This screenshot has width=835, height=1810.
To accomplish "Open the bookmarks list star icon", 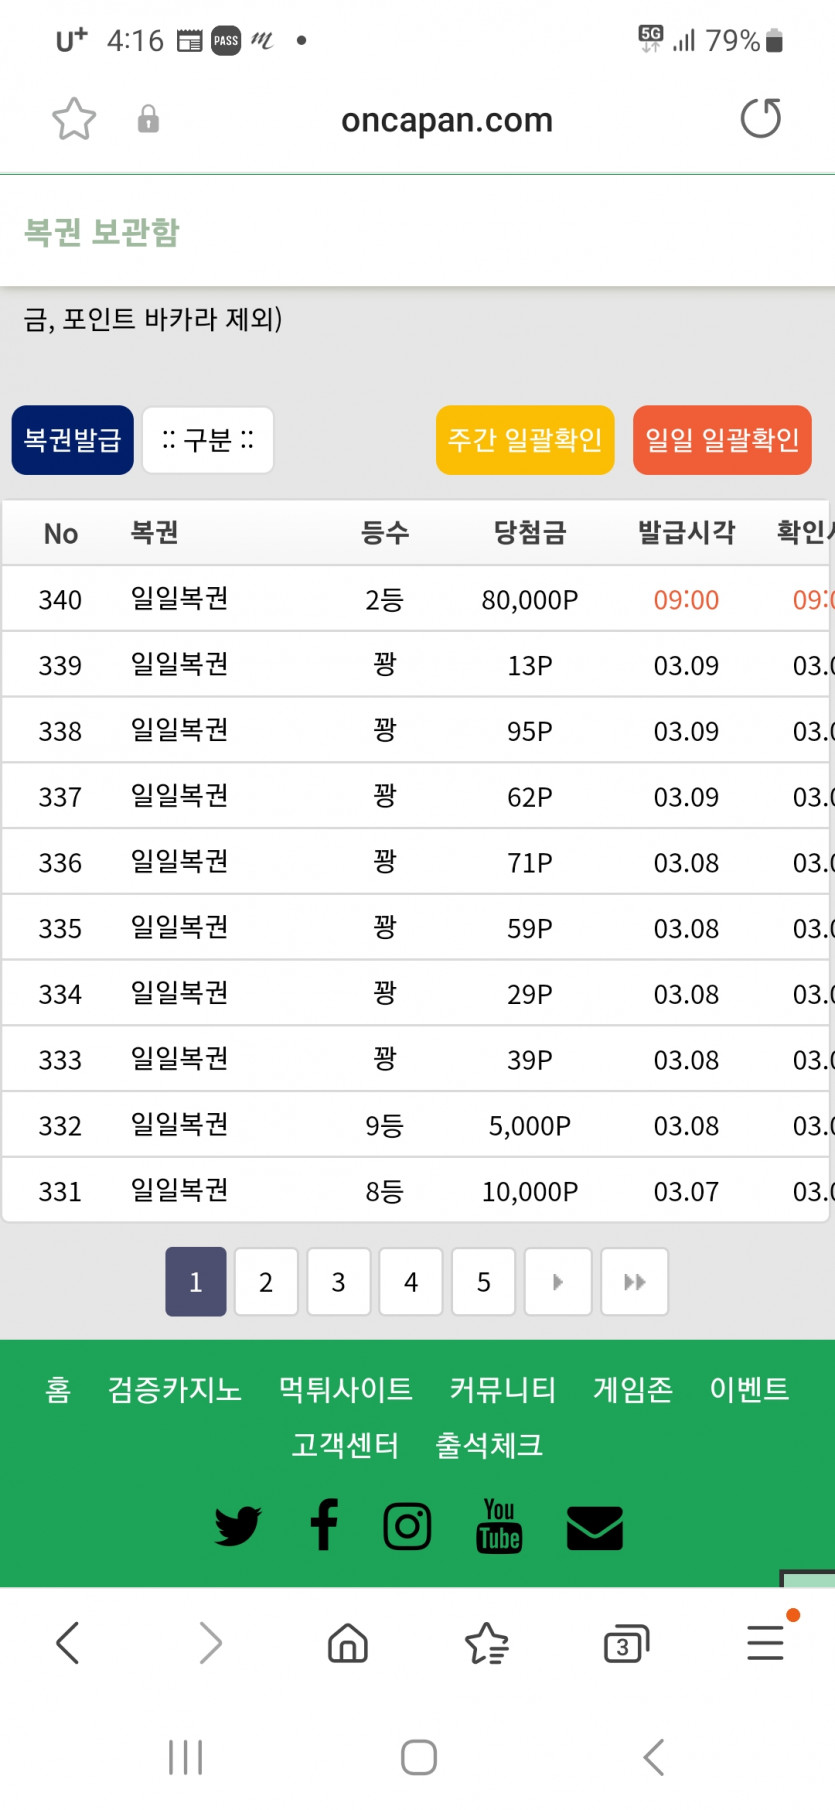I will coord(487,1643).
